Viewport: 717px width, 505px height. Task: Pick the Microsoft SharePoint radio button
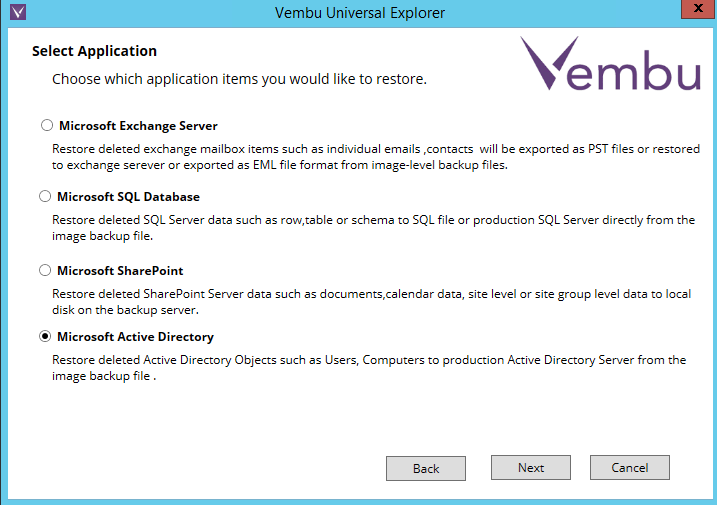[45, 270]
